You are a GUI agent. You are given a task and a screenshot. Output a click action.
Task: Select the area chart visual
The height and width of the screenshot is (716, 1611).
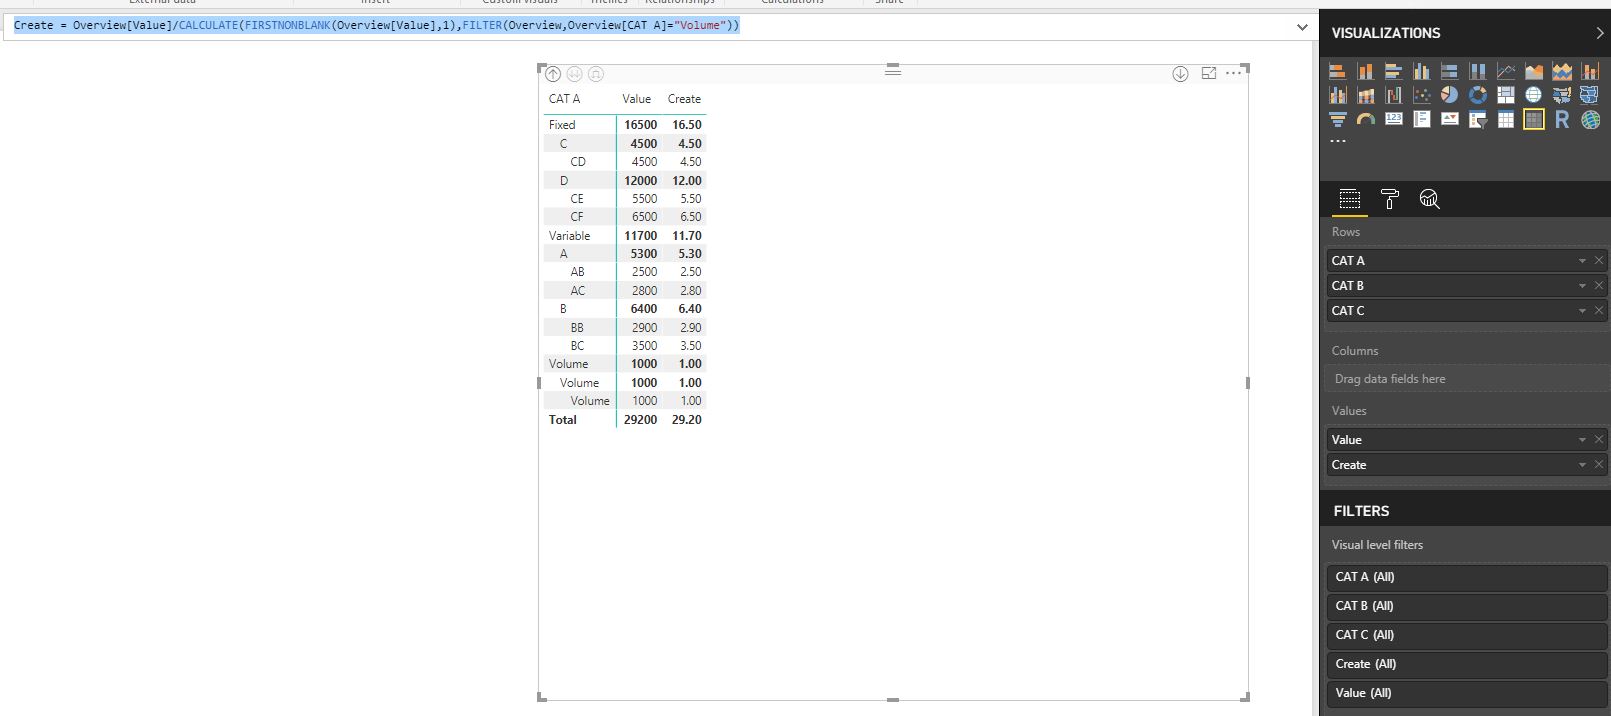(1534, 71)
